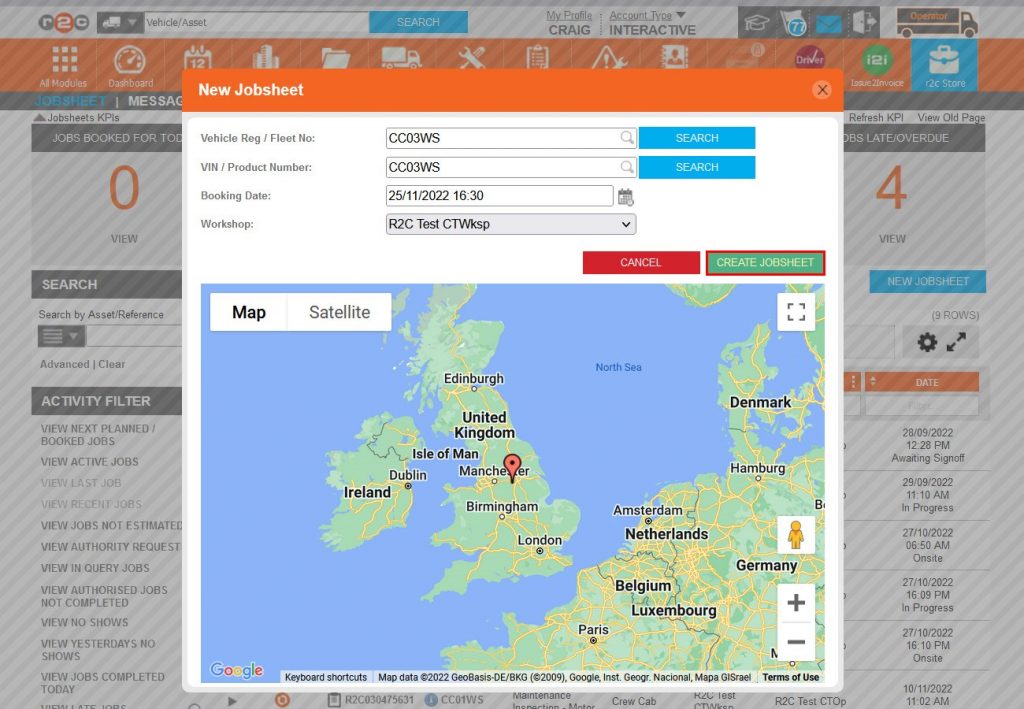Screen dimensions: 1024x709
Task: Click the Issue2Invoice icon
Action: pos(876,62)
